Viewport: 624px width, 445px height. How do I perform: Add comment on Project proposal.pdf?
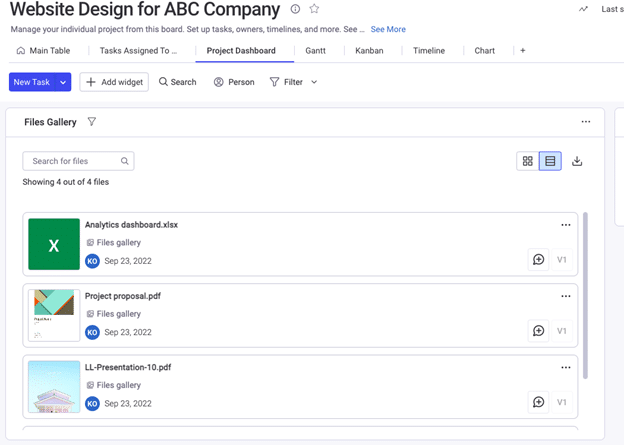pos(538,331)
